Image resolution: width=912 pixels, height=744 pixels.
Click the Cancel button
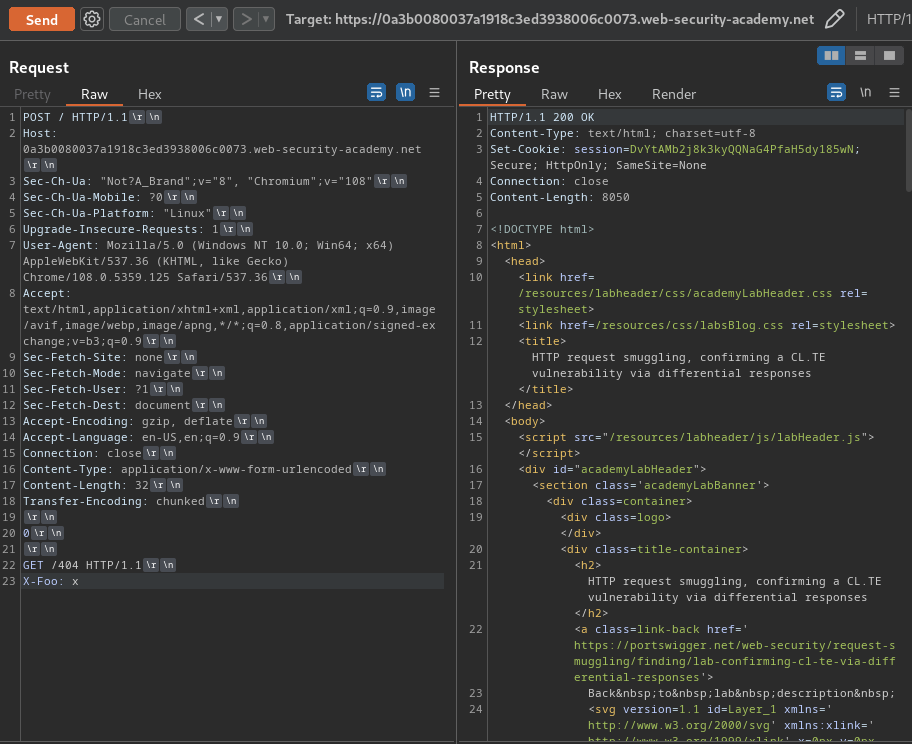click(145, 19)
